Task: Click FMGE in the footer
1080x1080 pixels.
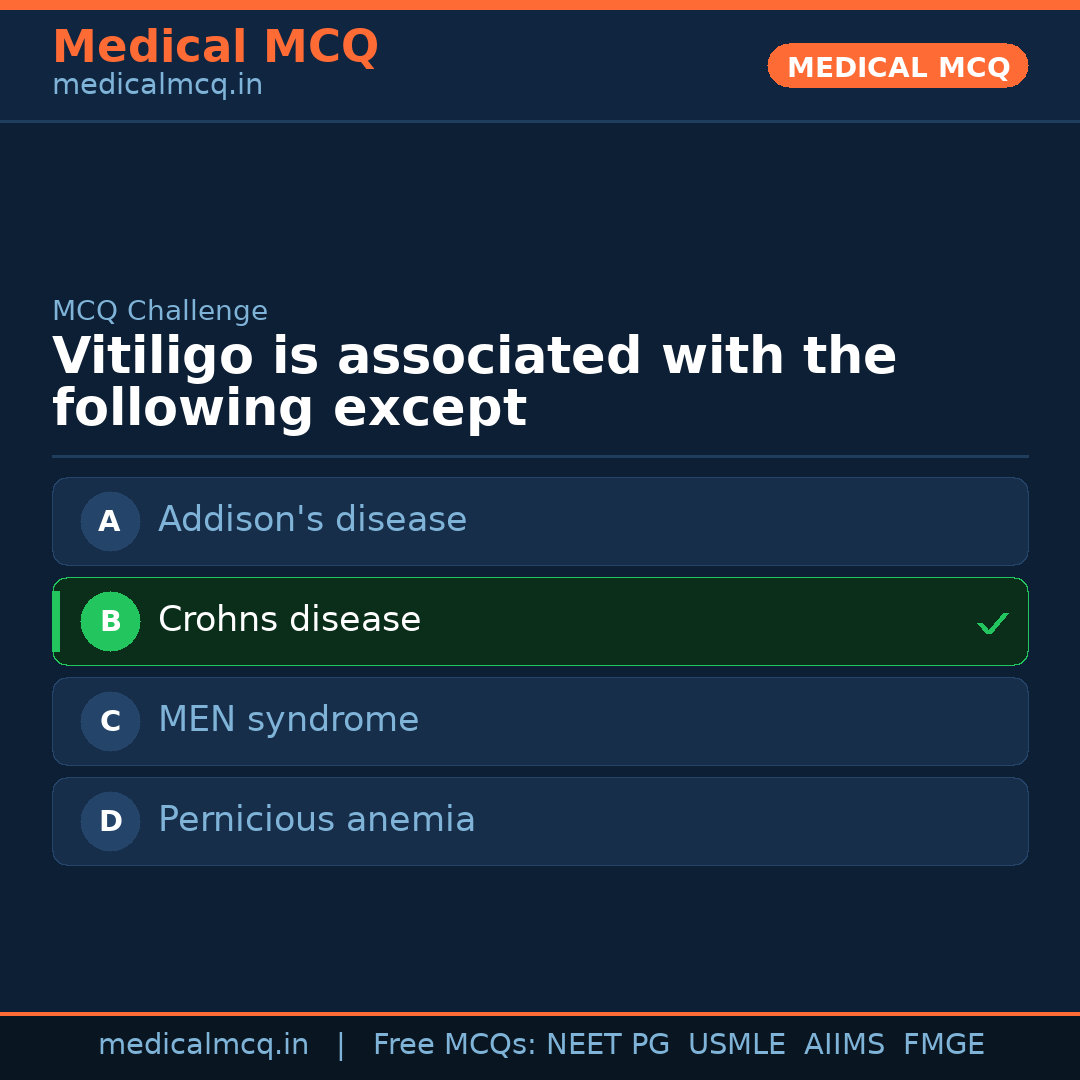Action: 943,1045
